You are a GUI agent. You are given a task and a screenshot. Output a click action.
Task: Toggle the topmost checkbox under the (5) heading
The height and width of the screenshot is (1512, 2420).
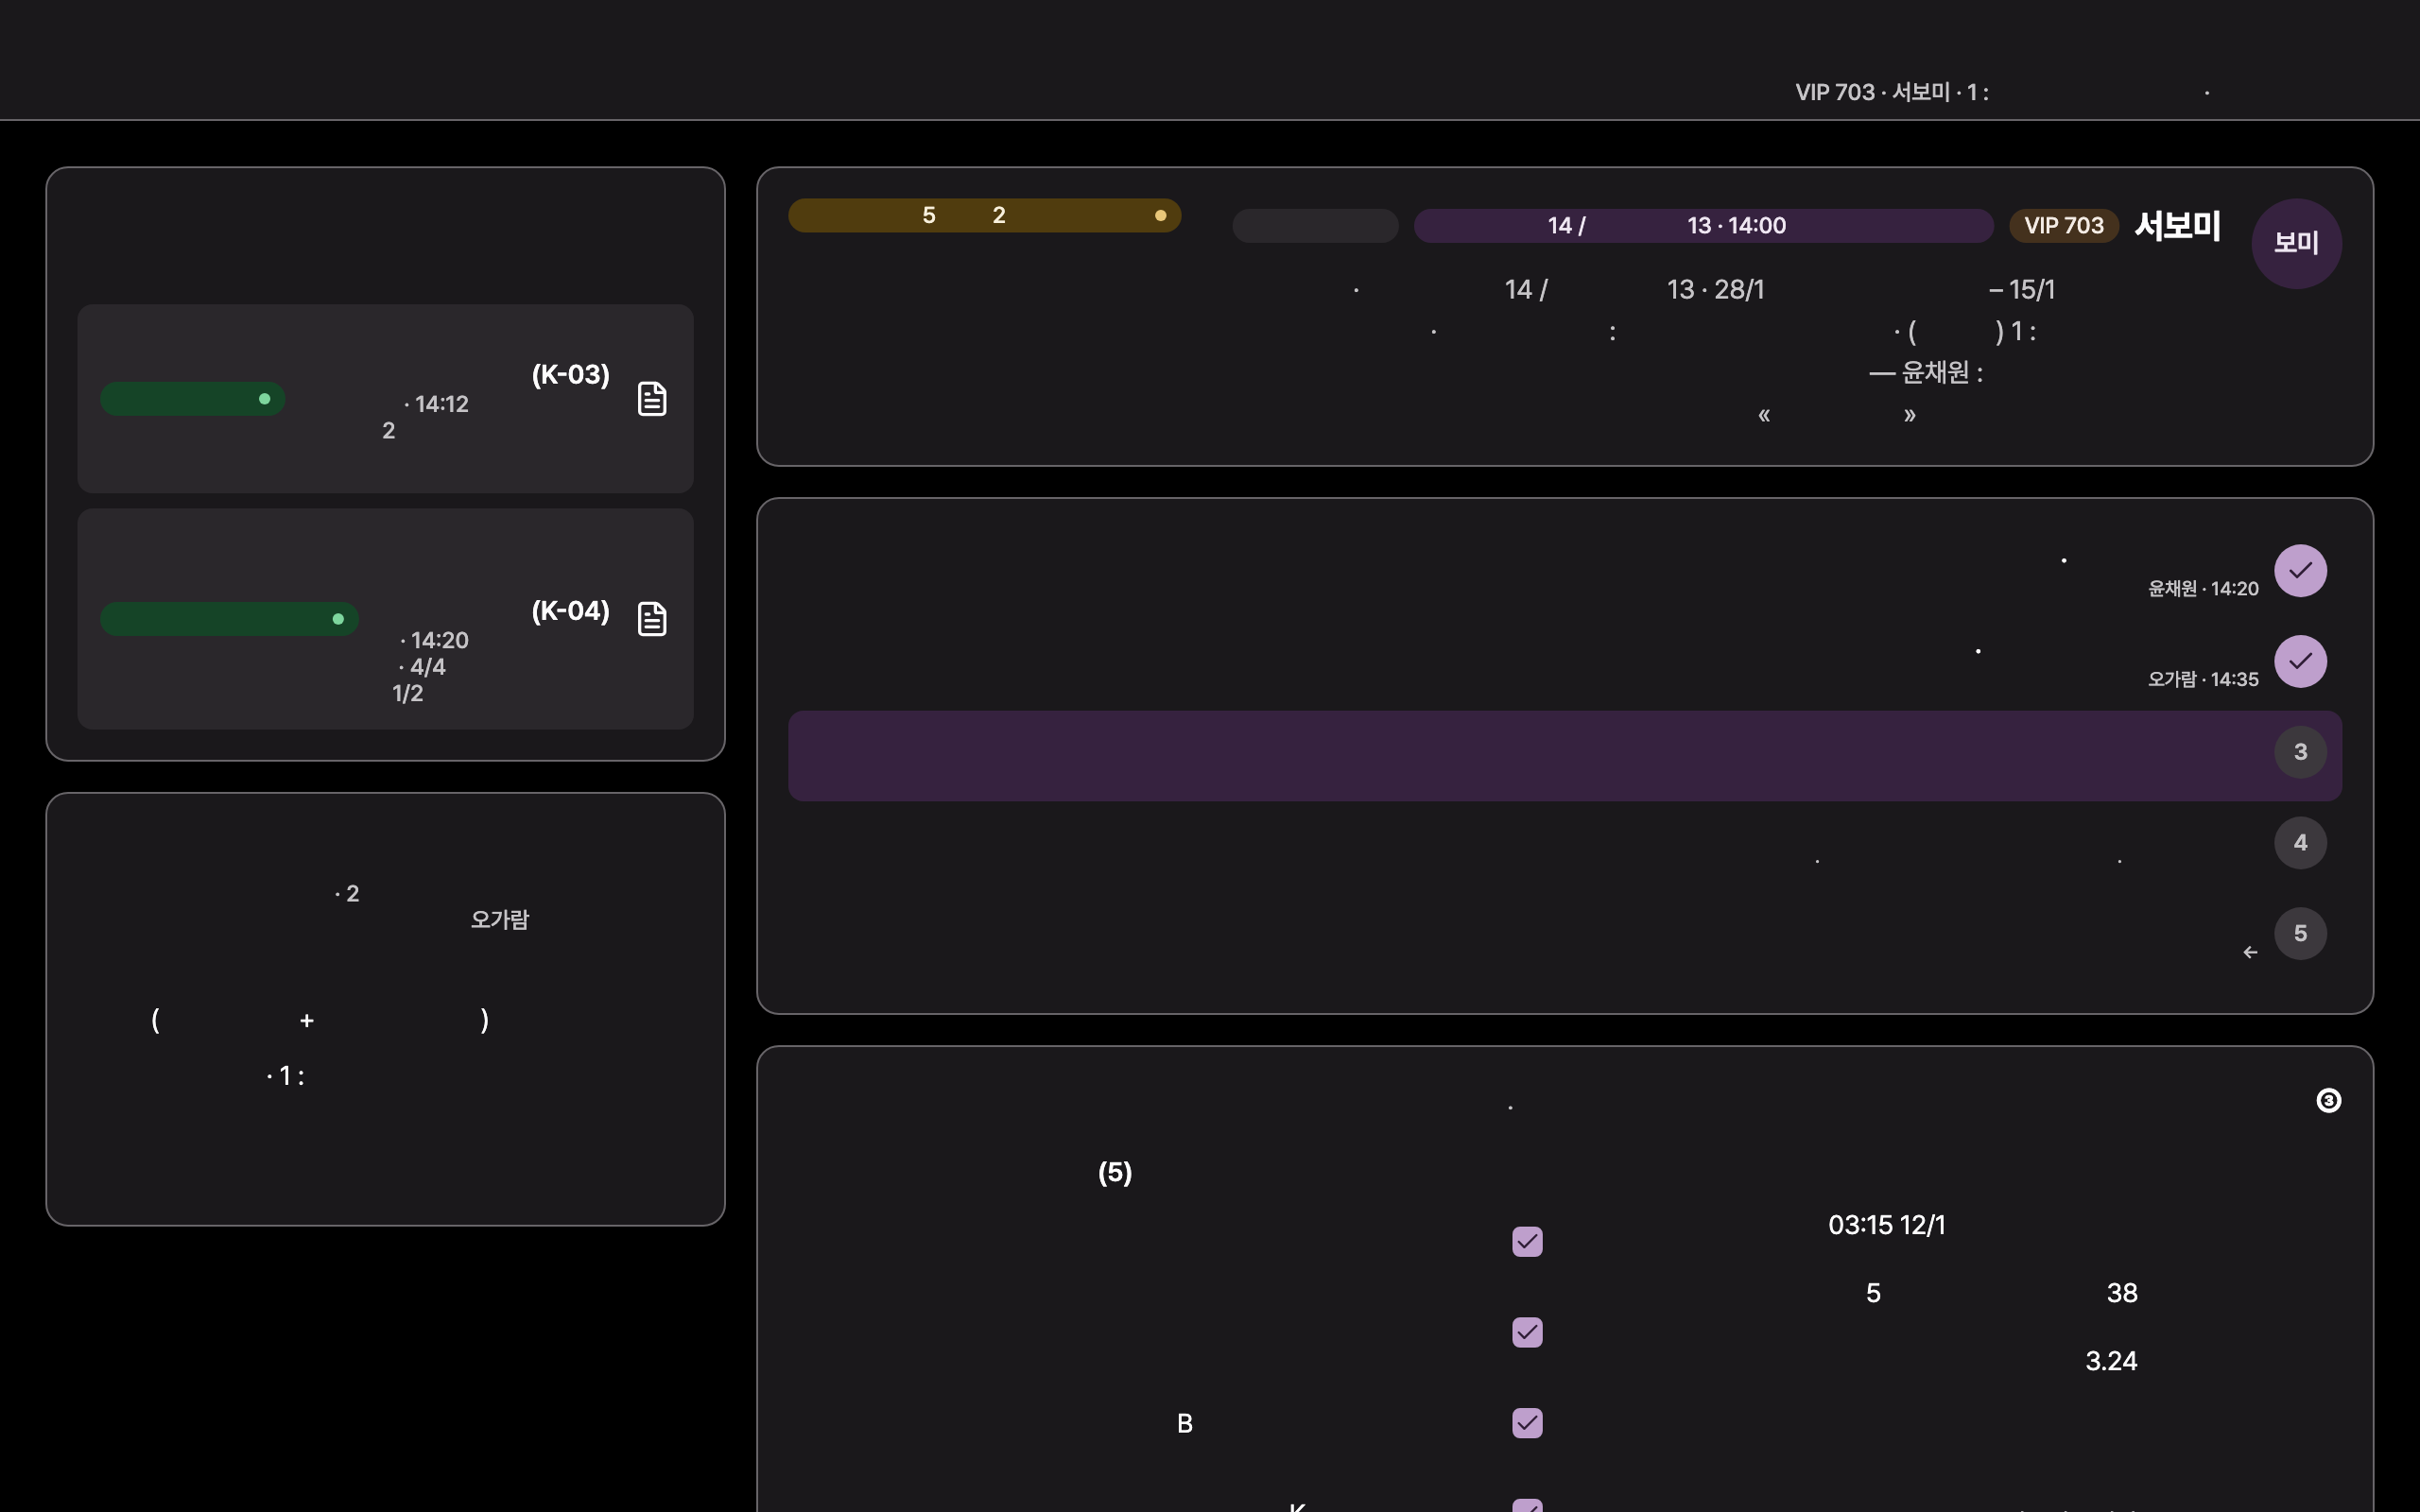[x=1527, y=1241]
